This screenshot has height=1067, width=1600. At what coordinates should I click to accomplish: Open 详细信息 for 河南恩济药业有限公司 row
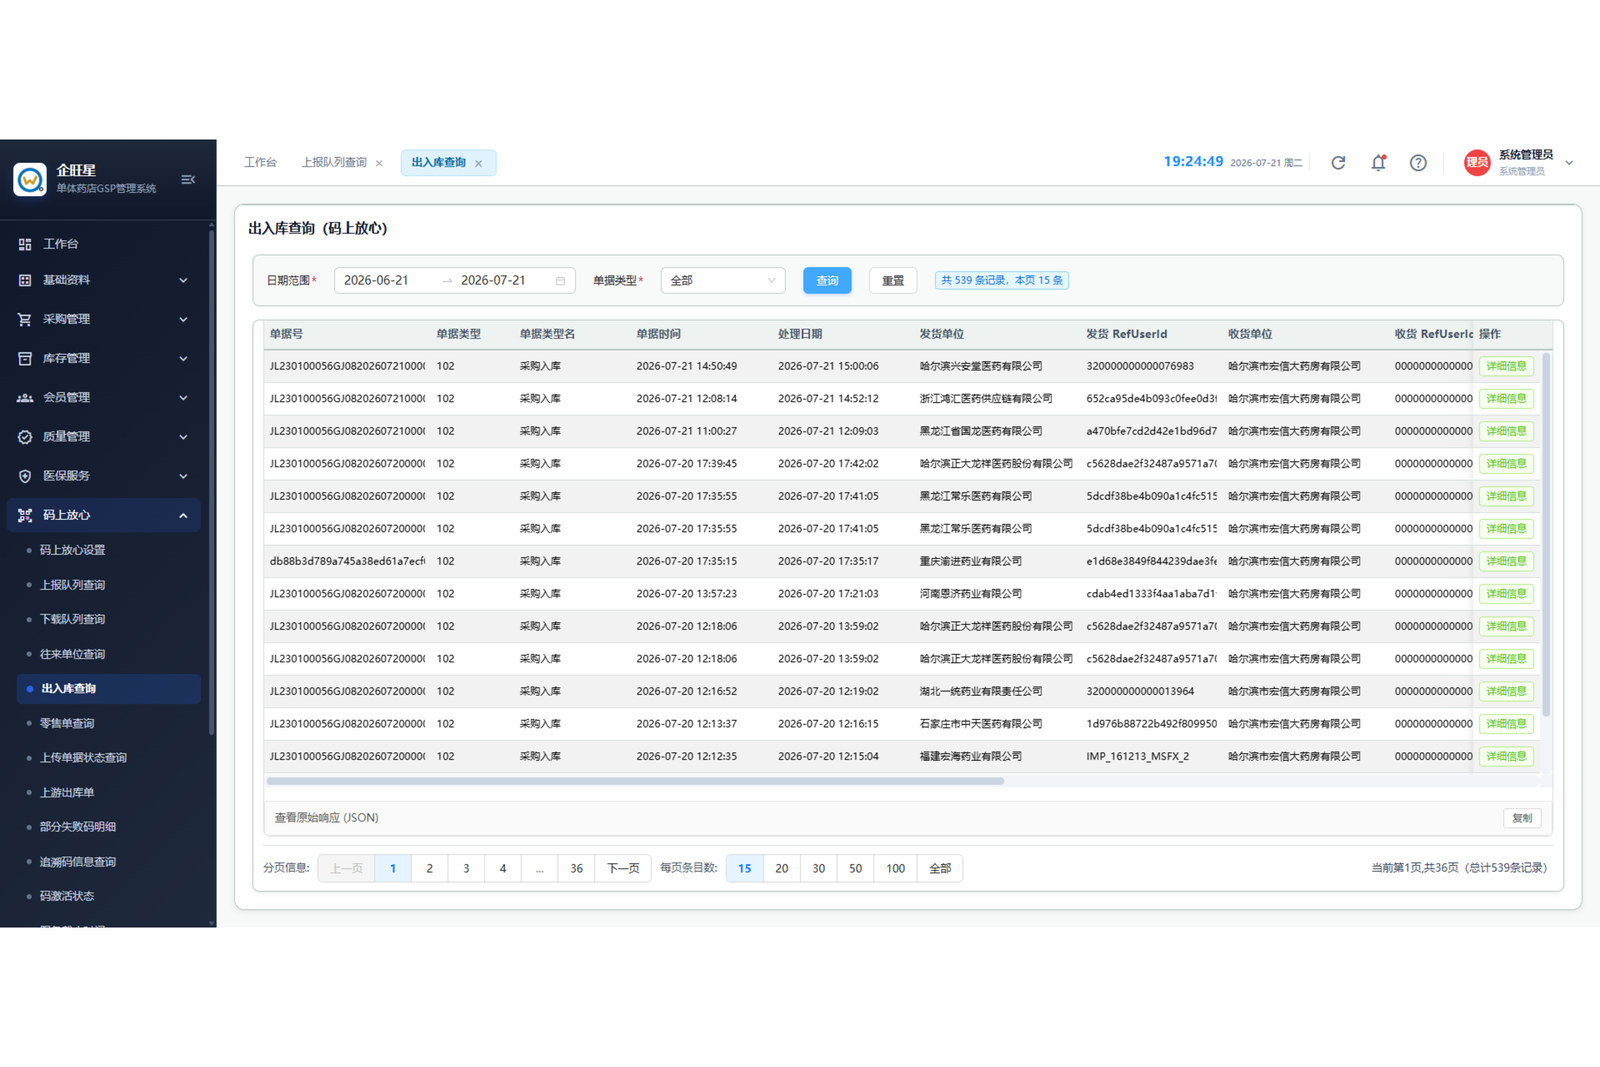[1506, 594]
